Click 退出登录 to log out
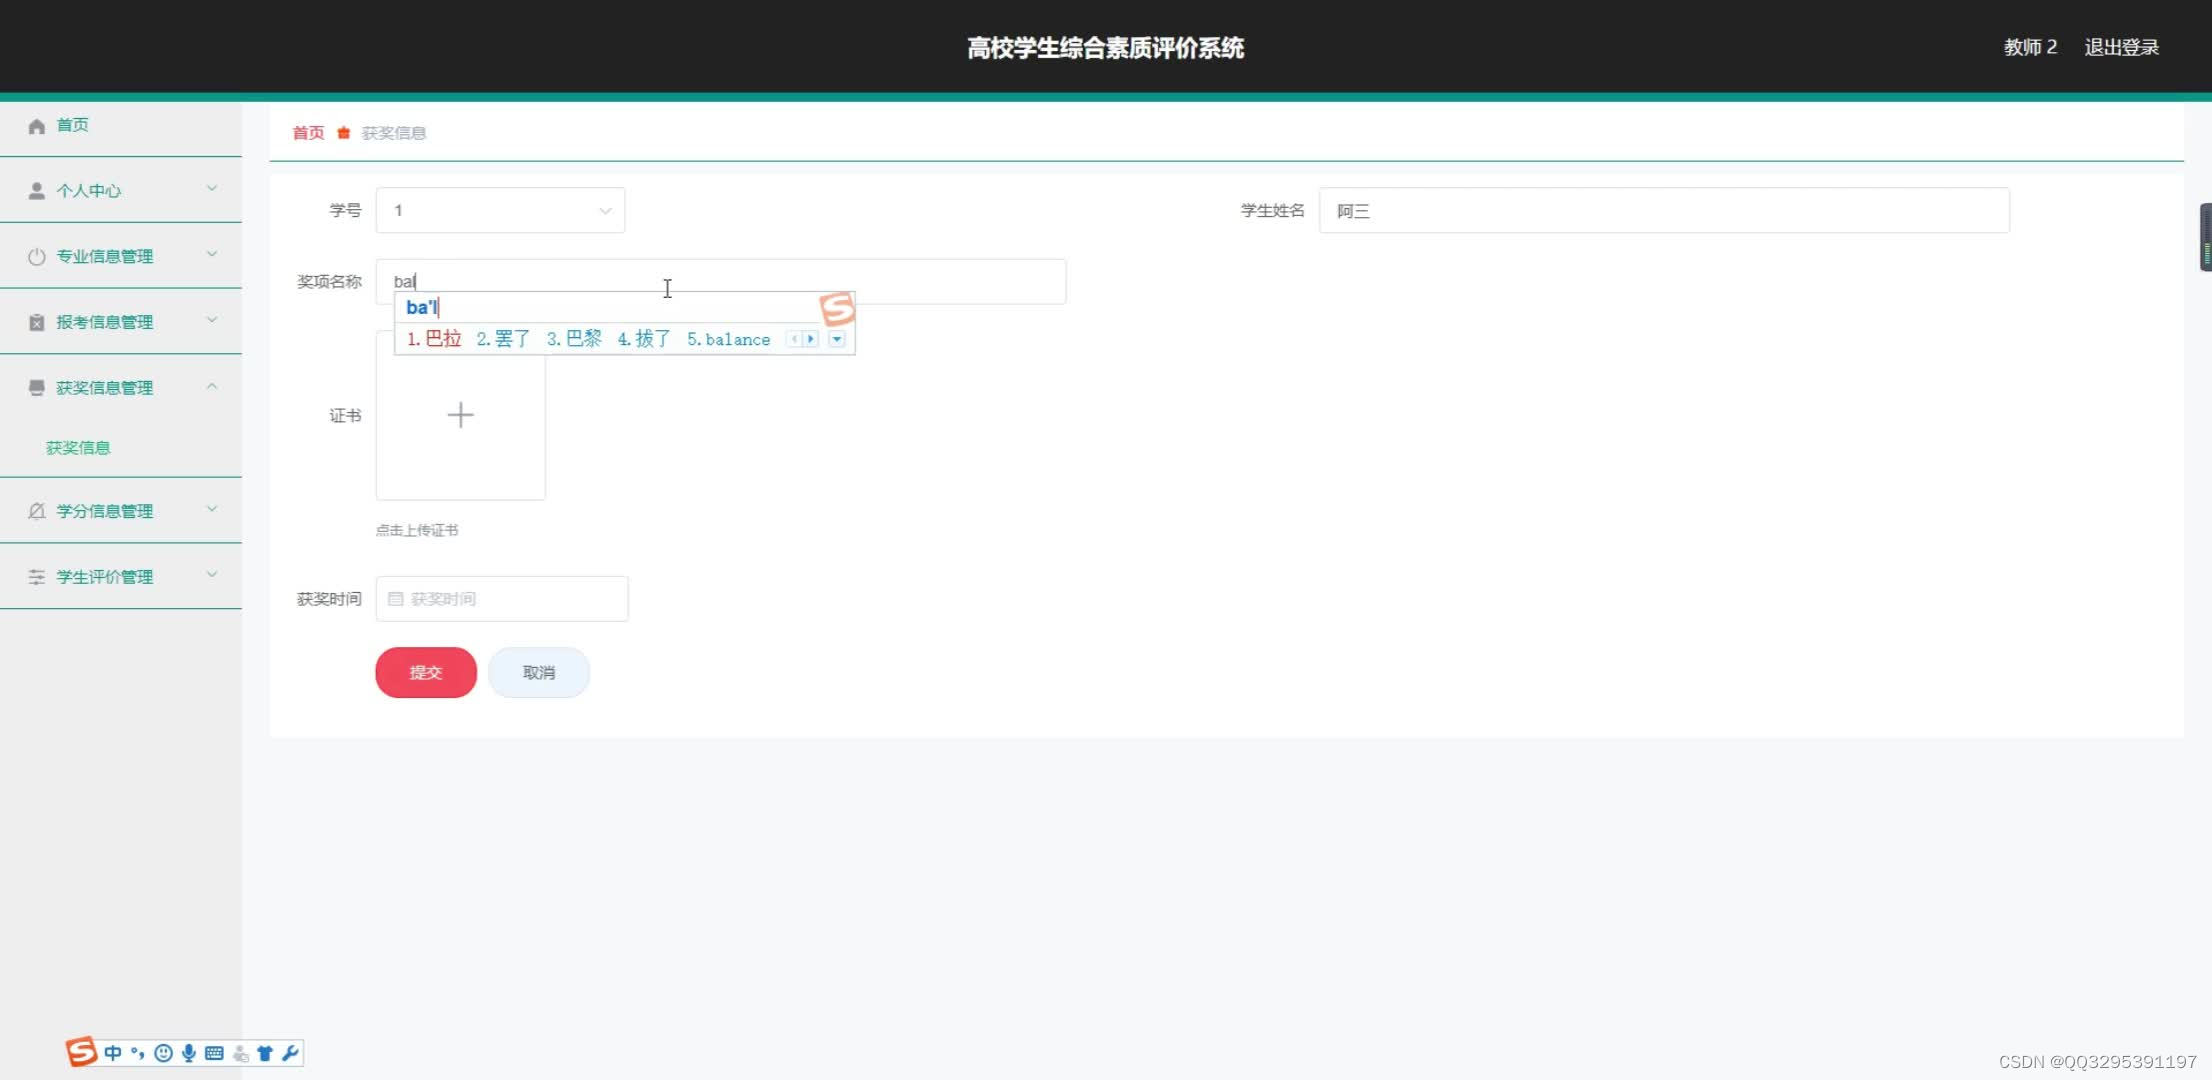2212x1080 pixels. pos(2121,47)
